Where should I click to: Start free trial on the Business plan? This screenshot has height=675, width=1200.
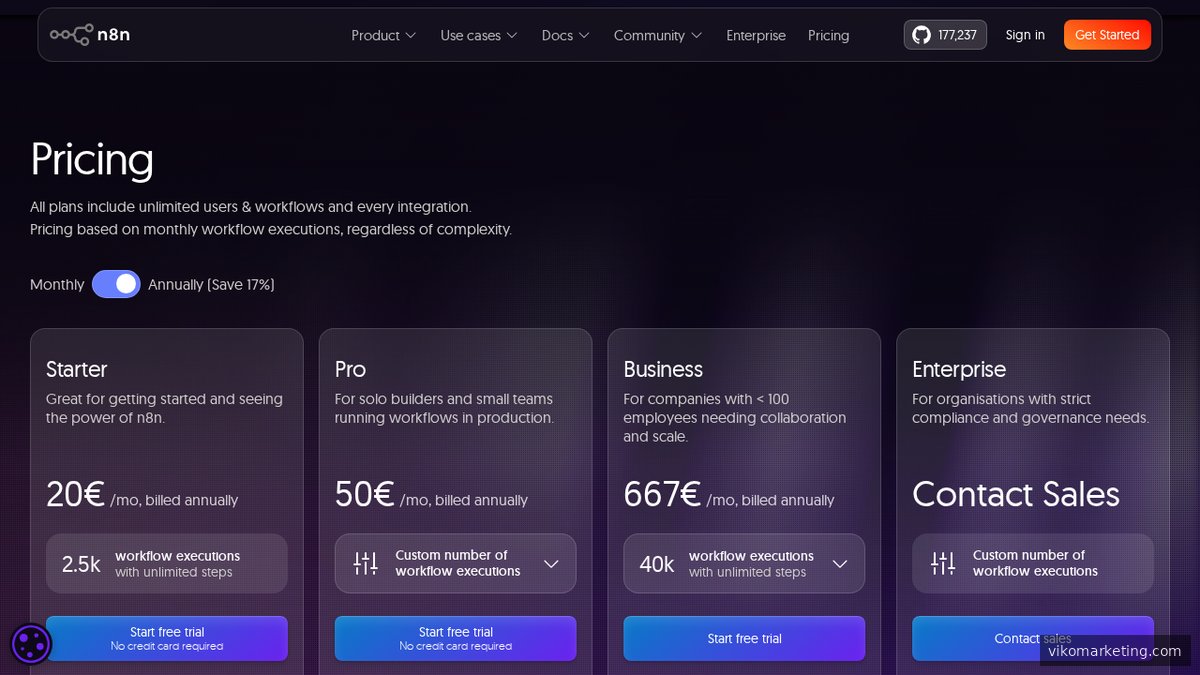point(744,638)
